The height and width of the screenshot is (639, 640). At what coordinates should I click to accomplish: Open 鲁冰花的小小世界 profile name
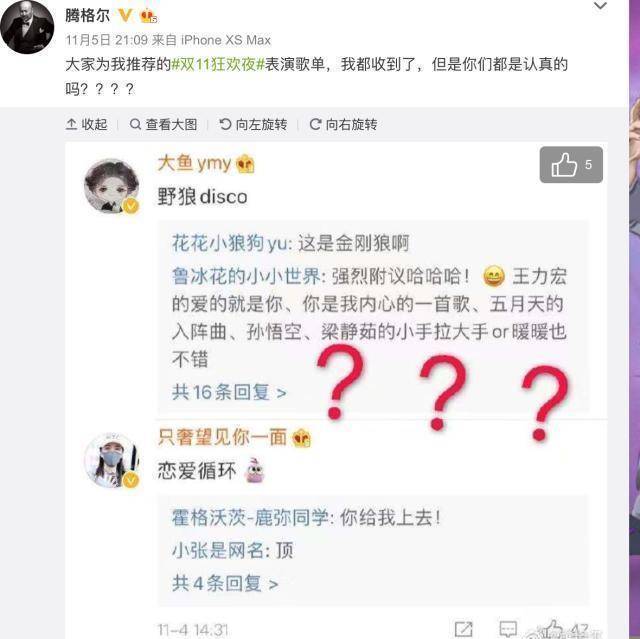246,276
